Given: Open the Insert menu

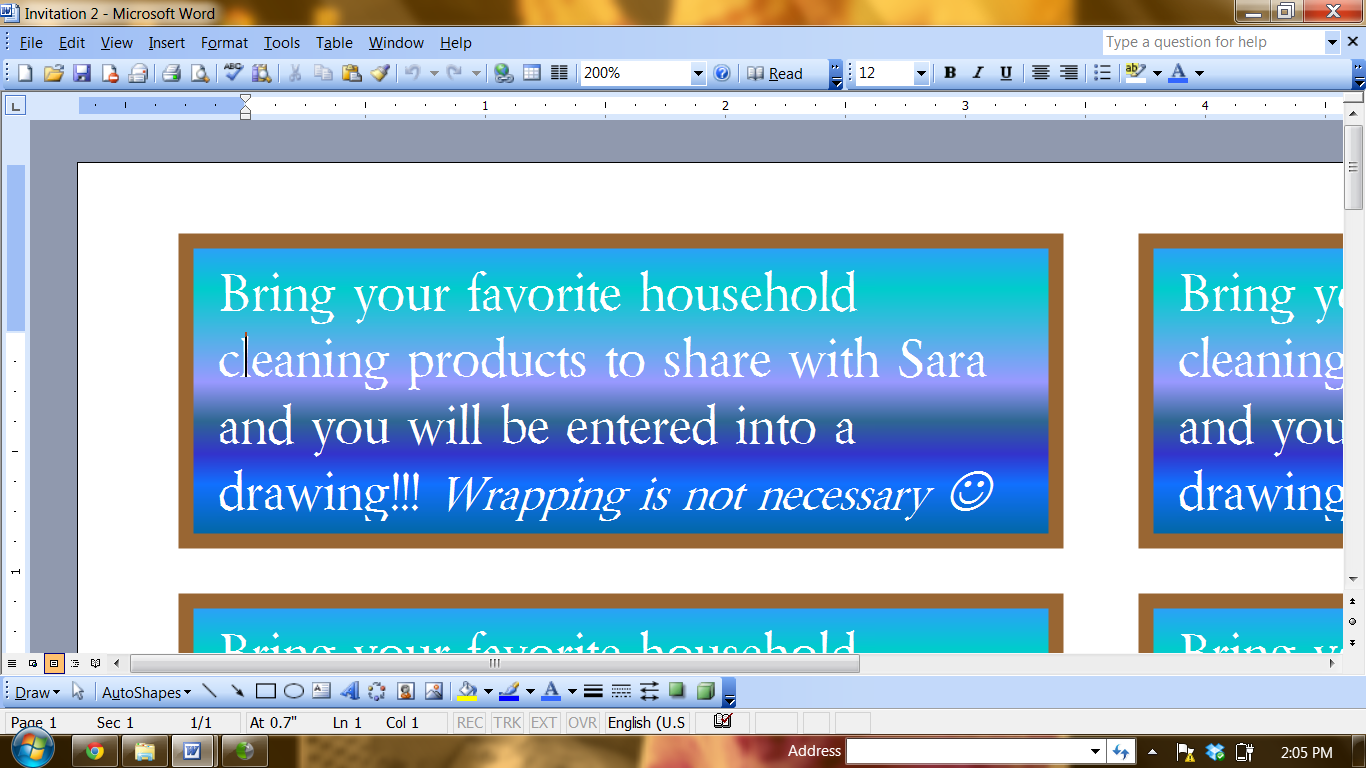Looking at the screenshot, I should pyautogui.click(x=167, y=43).
